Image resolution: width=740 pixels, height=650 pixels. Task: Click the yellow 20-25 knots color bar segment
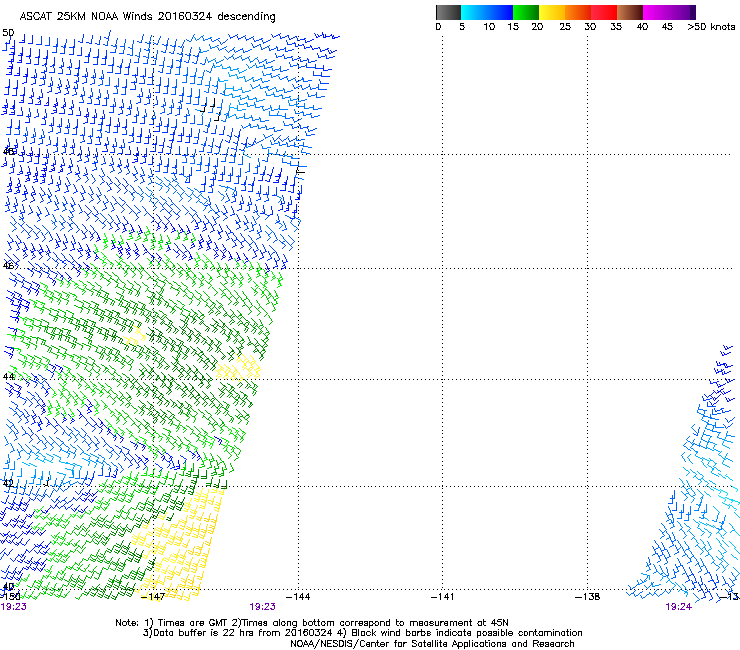pyautogui.click(x=552, y=12)
